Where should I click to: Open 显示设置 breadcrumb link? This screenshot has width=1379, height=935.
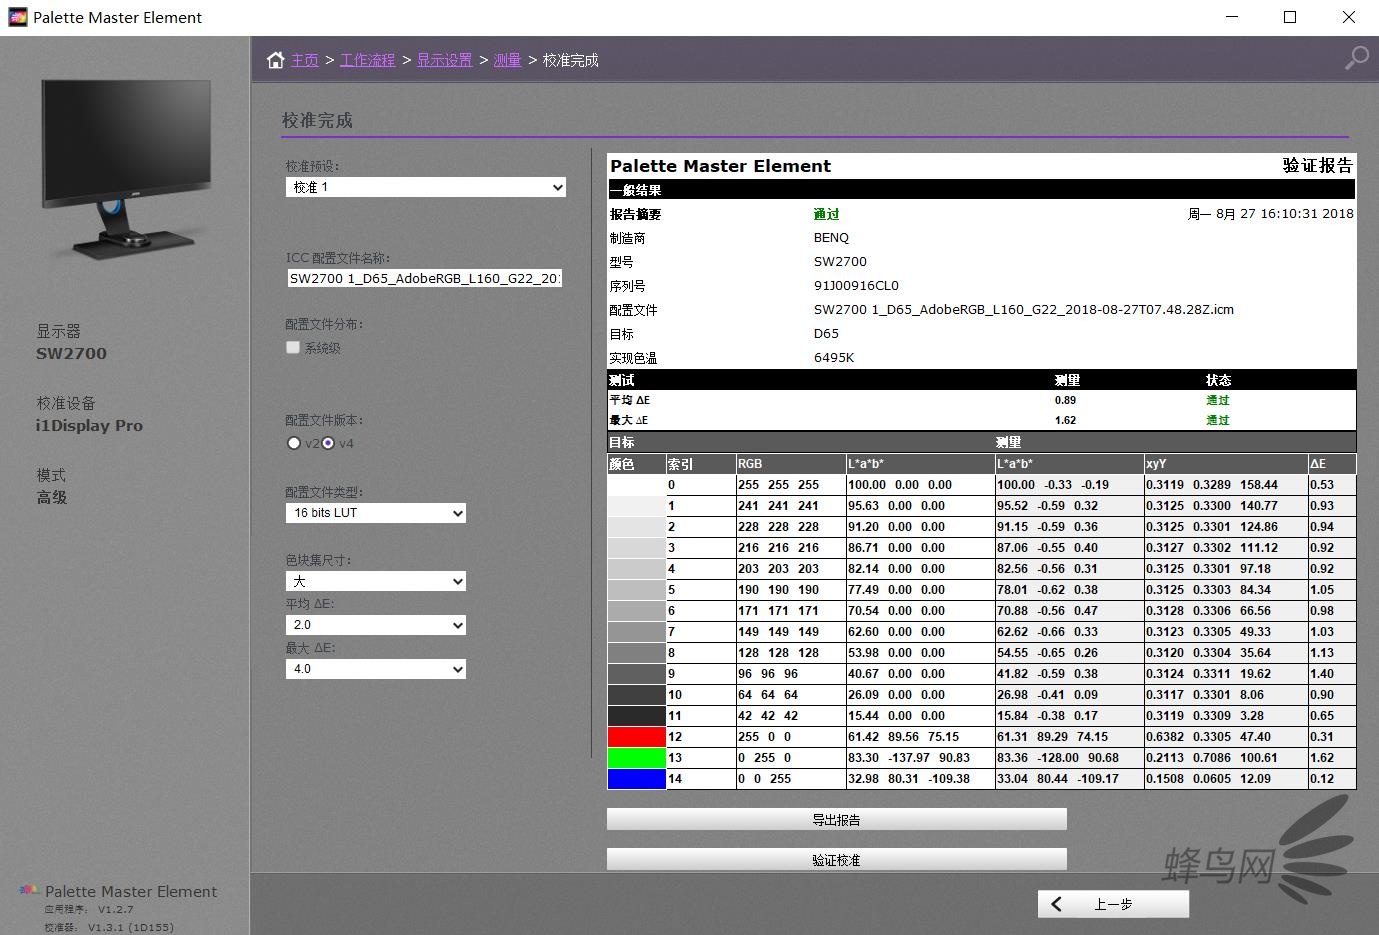444,60
